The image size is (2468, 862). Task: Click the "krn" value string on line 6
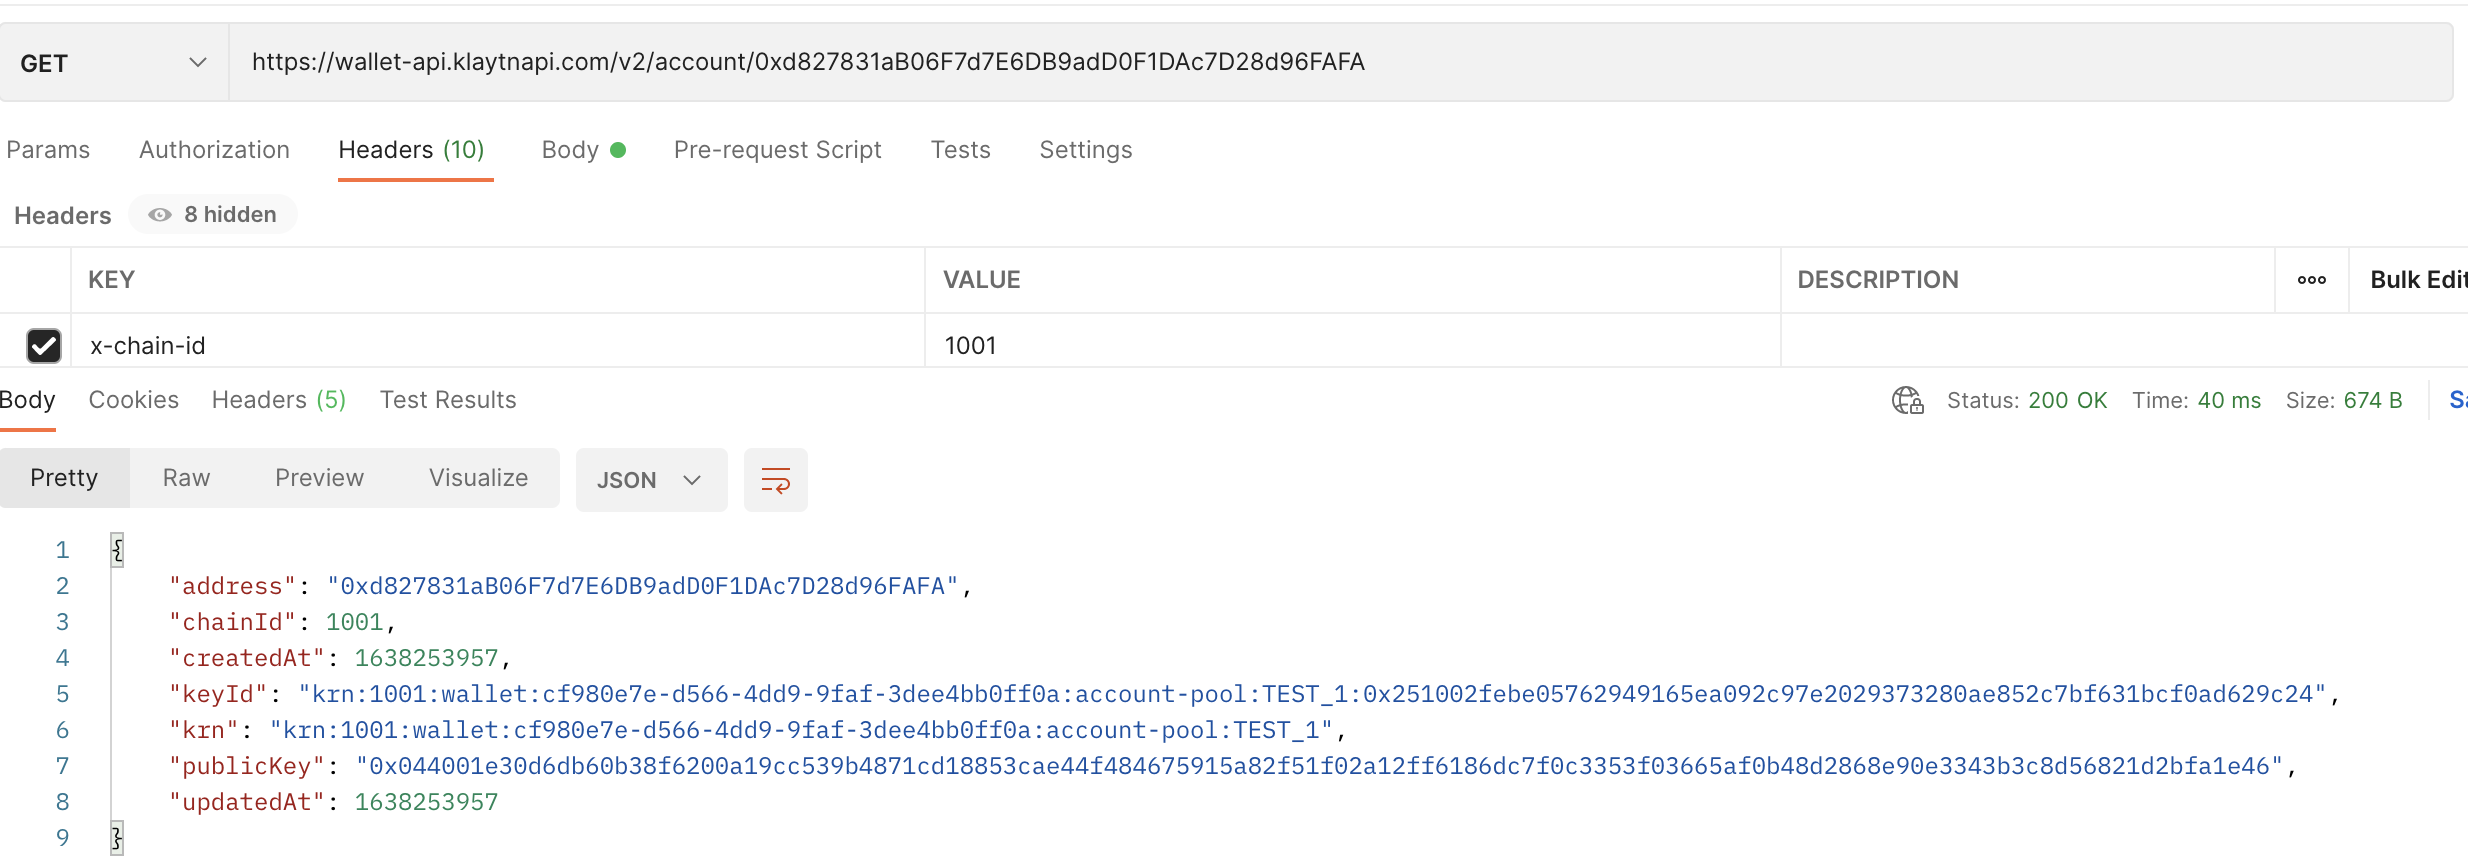[801, 730]
